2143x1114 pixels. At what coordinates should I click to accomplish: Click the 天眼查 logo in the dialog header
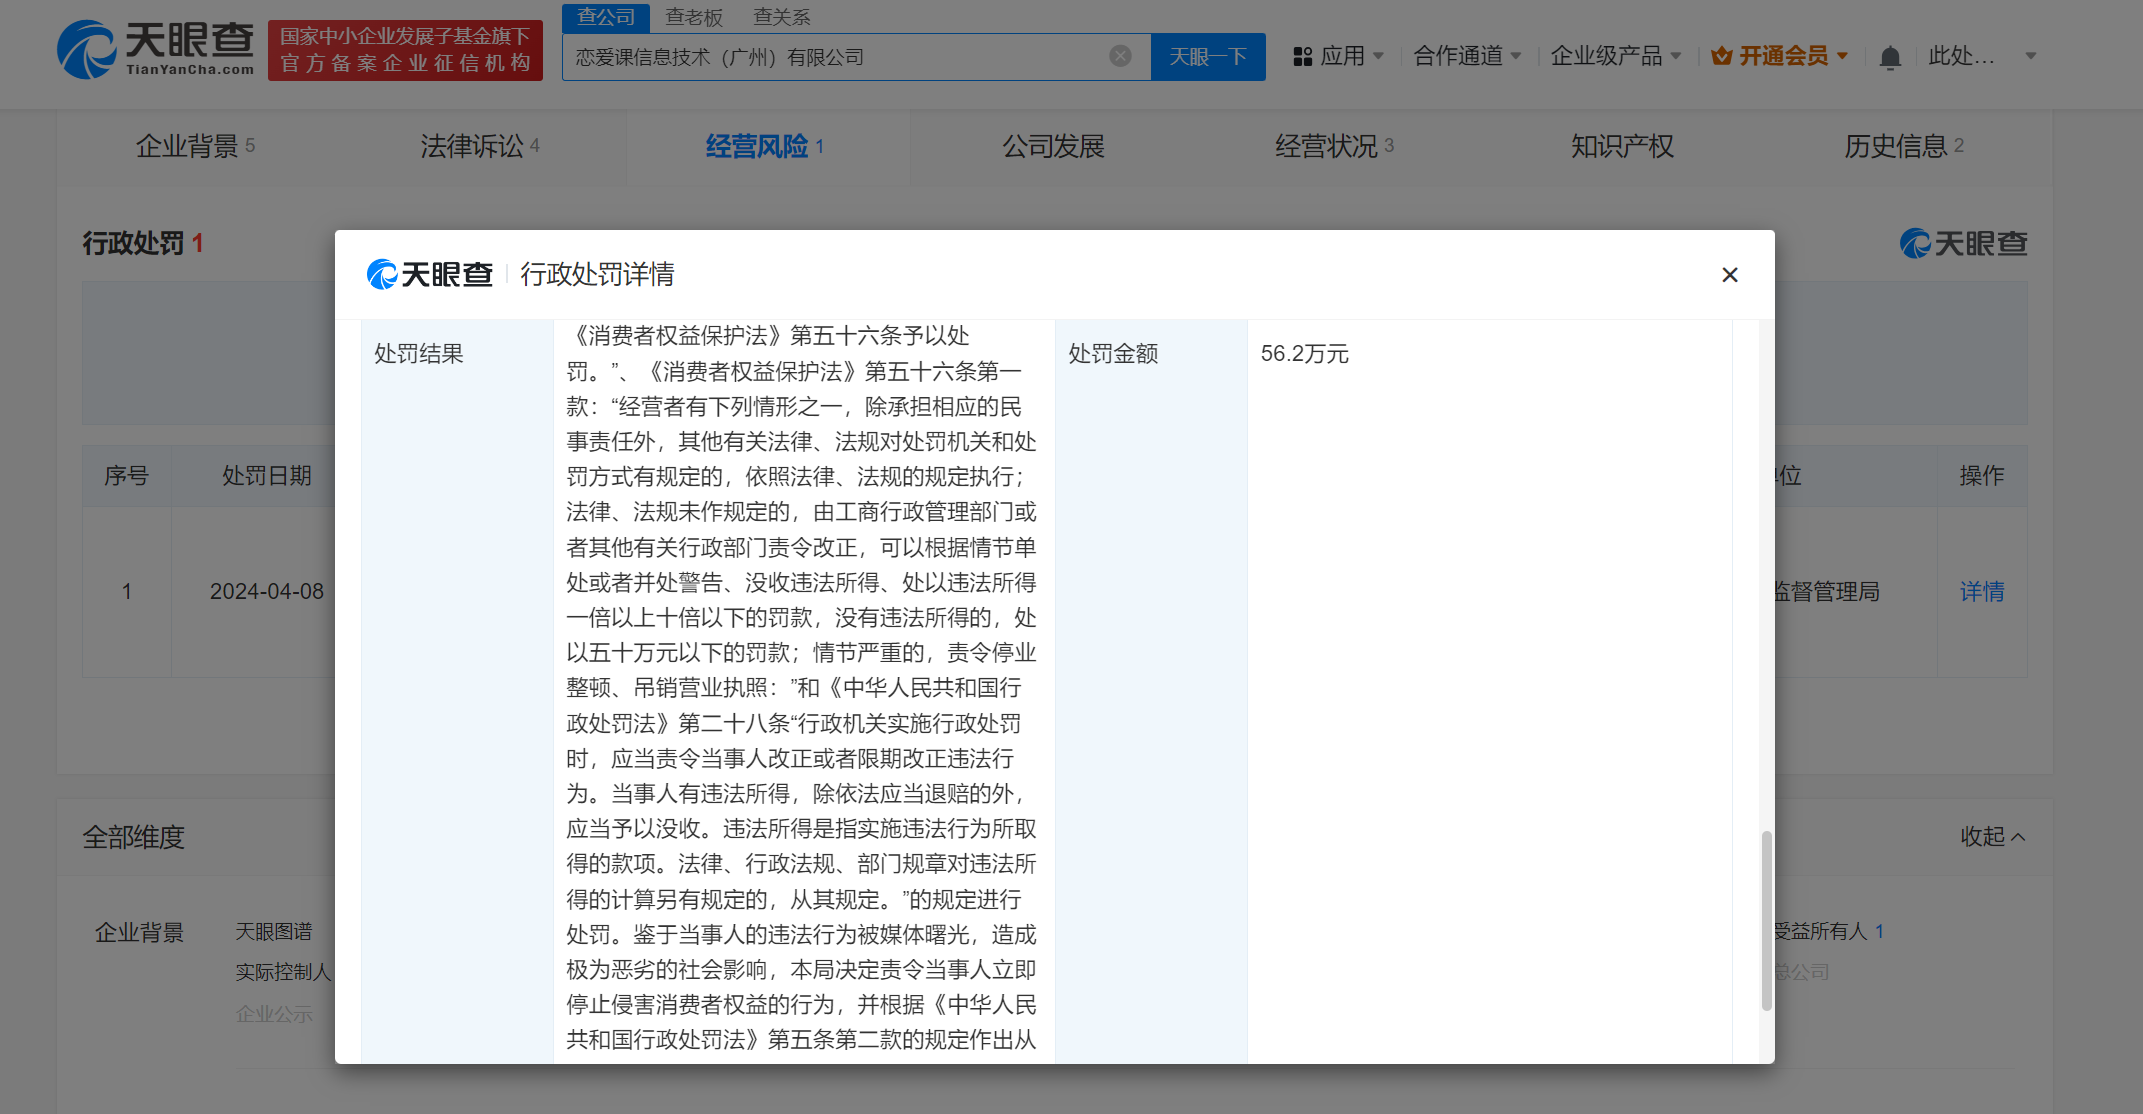[430, 274]
